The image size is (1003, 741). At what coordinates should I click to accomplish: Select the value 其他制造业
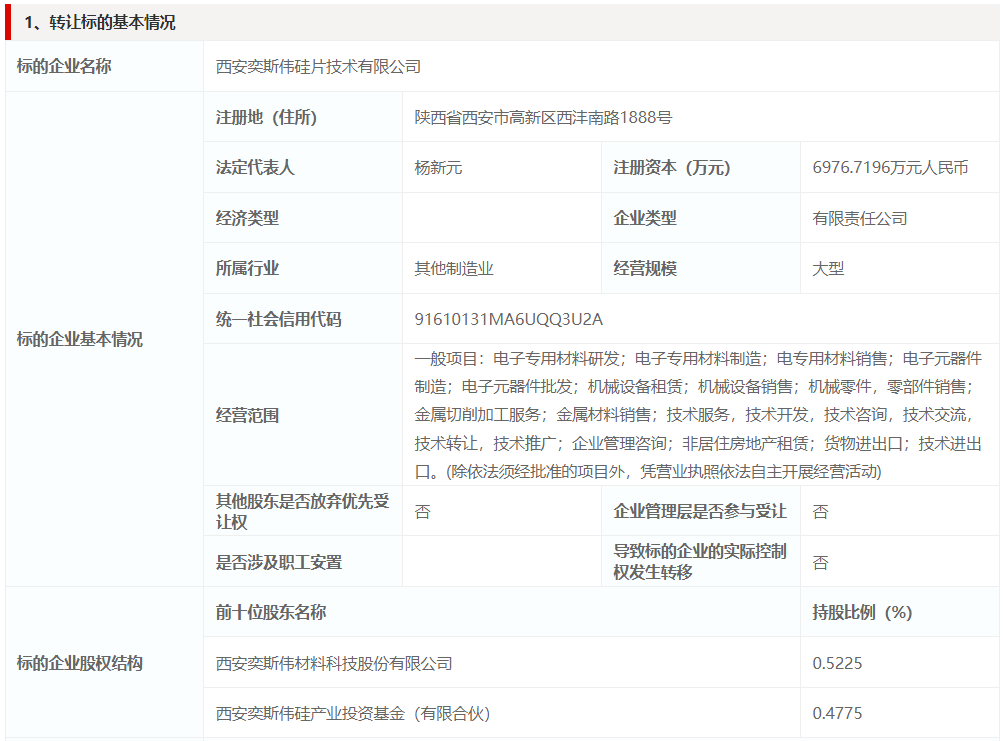(454, 269)
